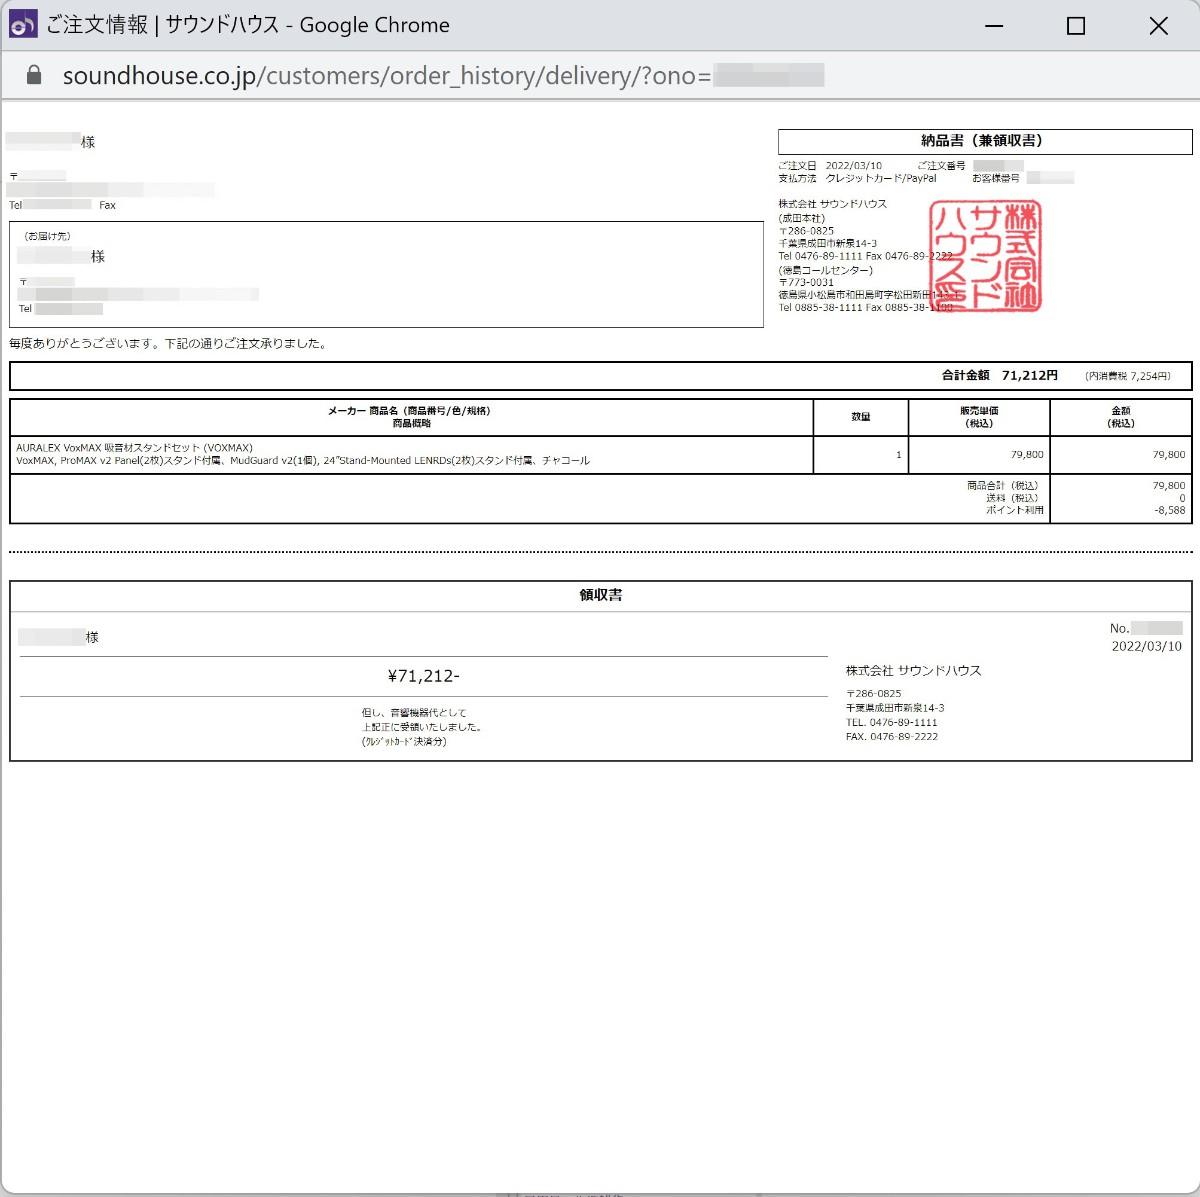The width and height of the screenshot is (1200, 1197).
Task: Click the 領収書 section heading
Action: (600, 595)
